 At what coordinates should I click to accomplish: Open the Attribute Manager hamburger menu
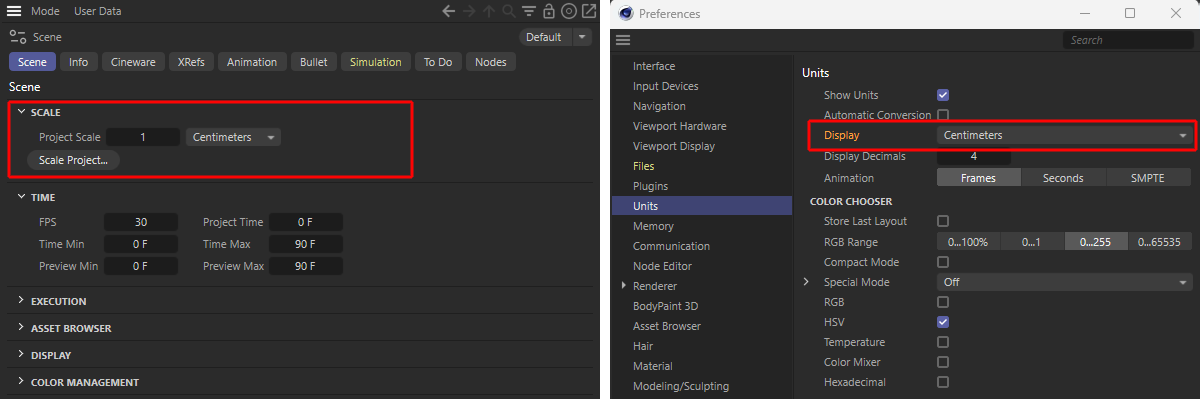pos(16,12)
